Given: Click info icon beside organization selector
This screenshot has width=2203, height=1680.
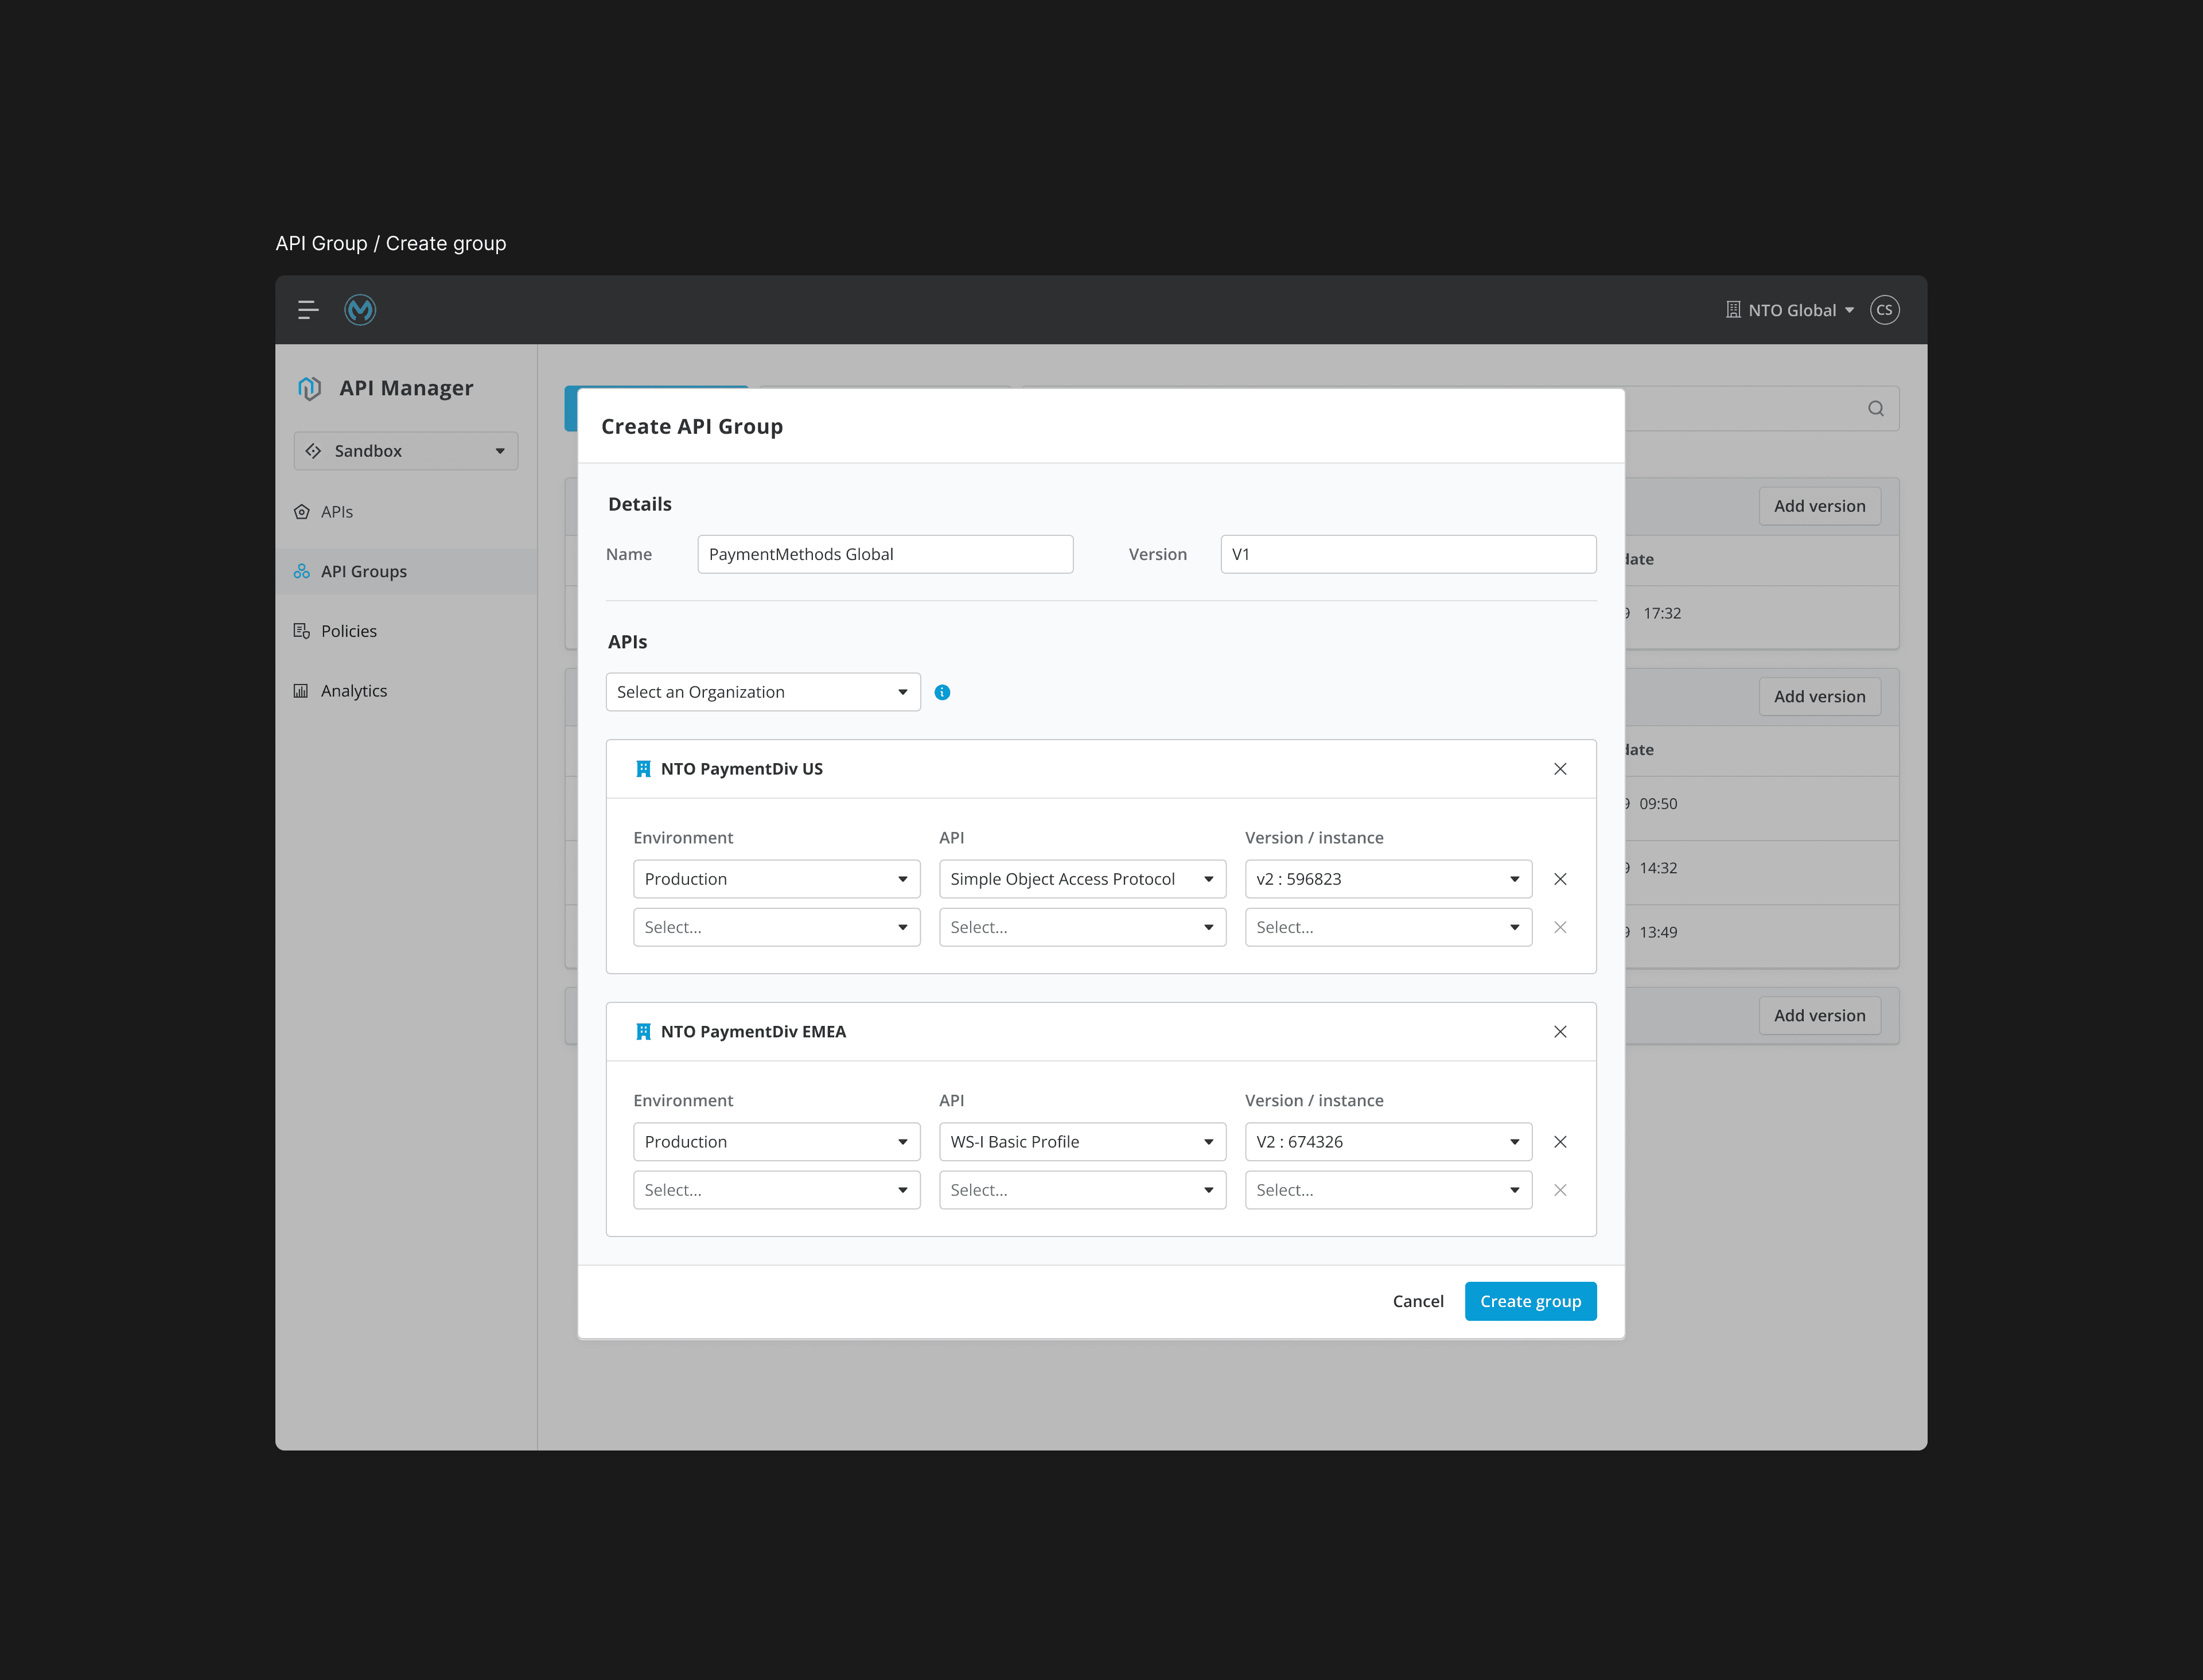Looking at the screenshot, I should click(x=942, y=692).
